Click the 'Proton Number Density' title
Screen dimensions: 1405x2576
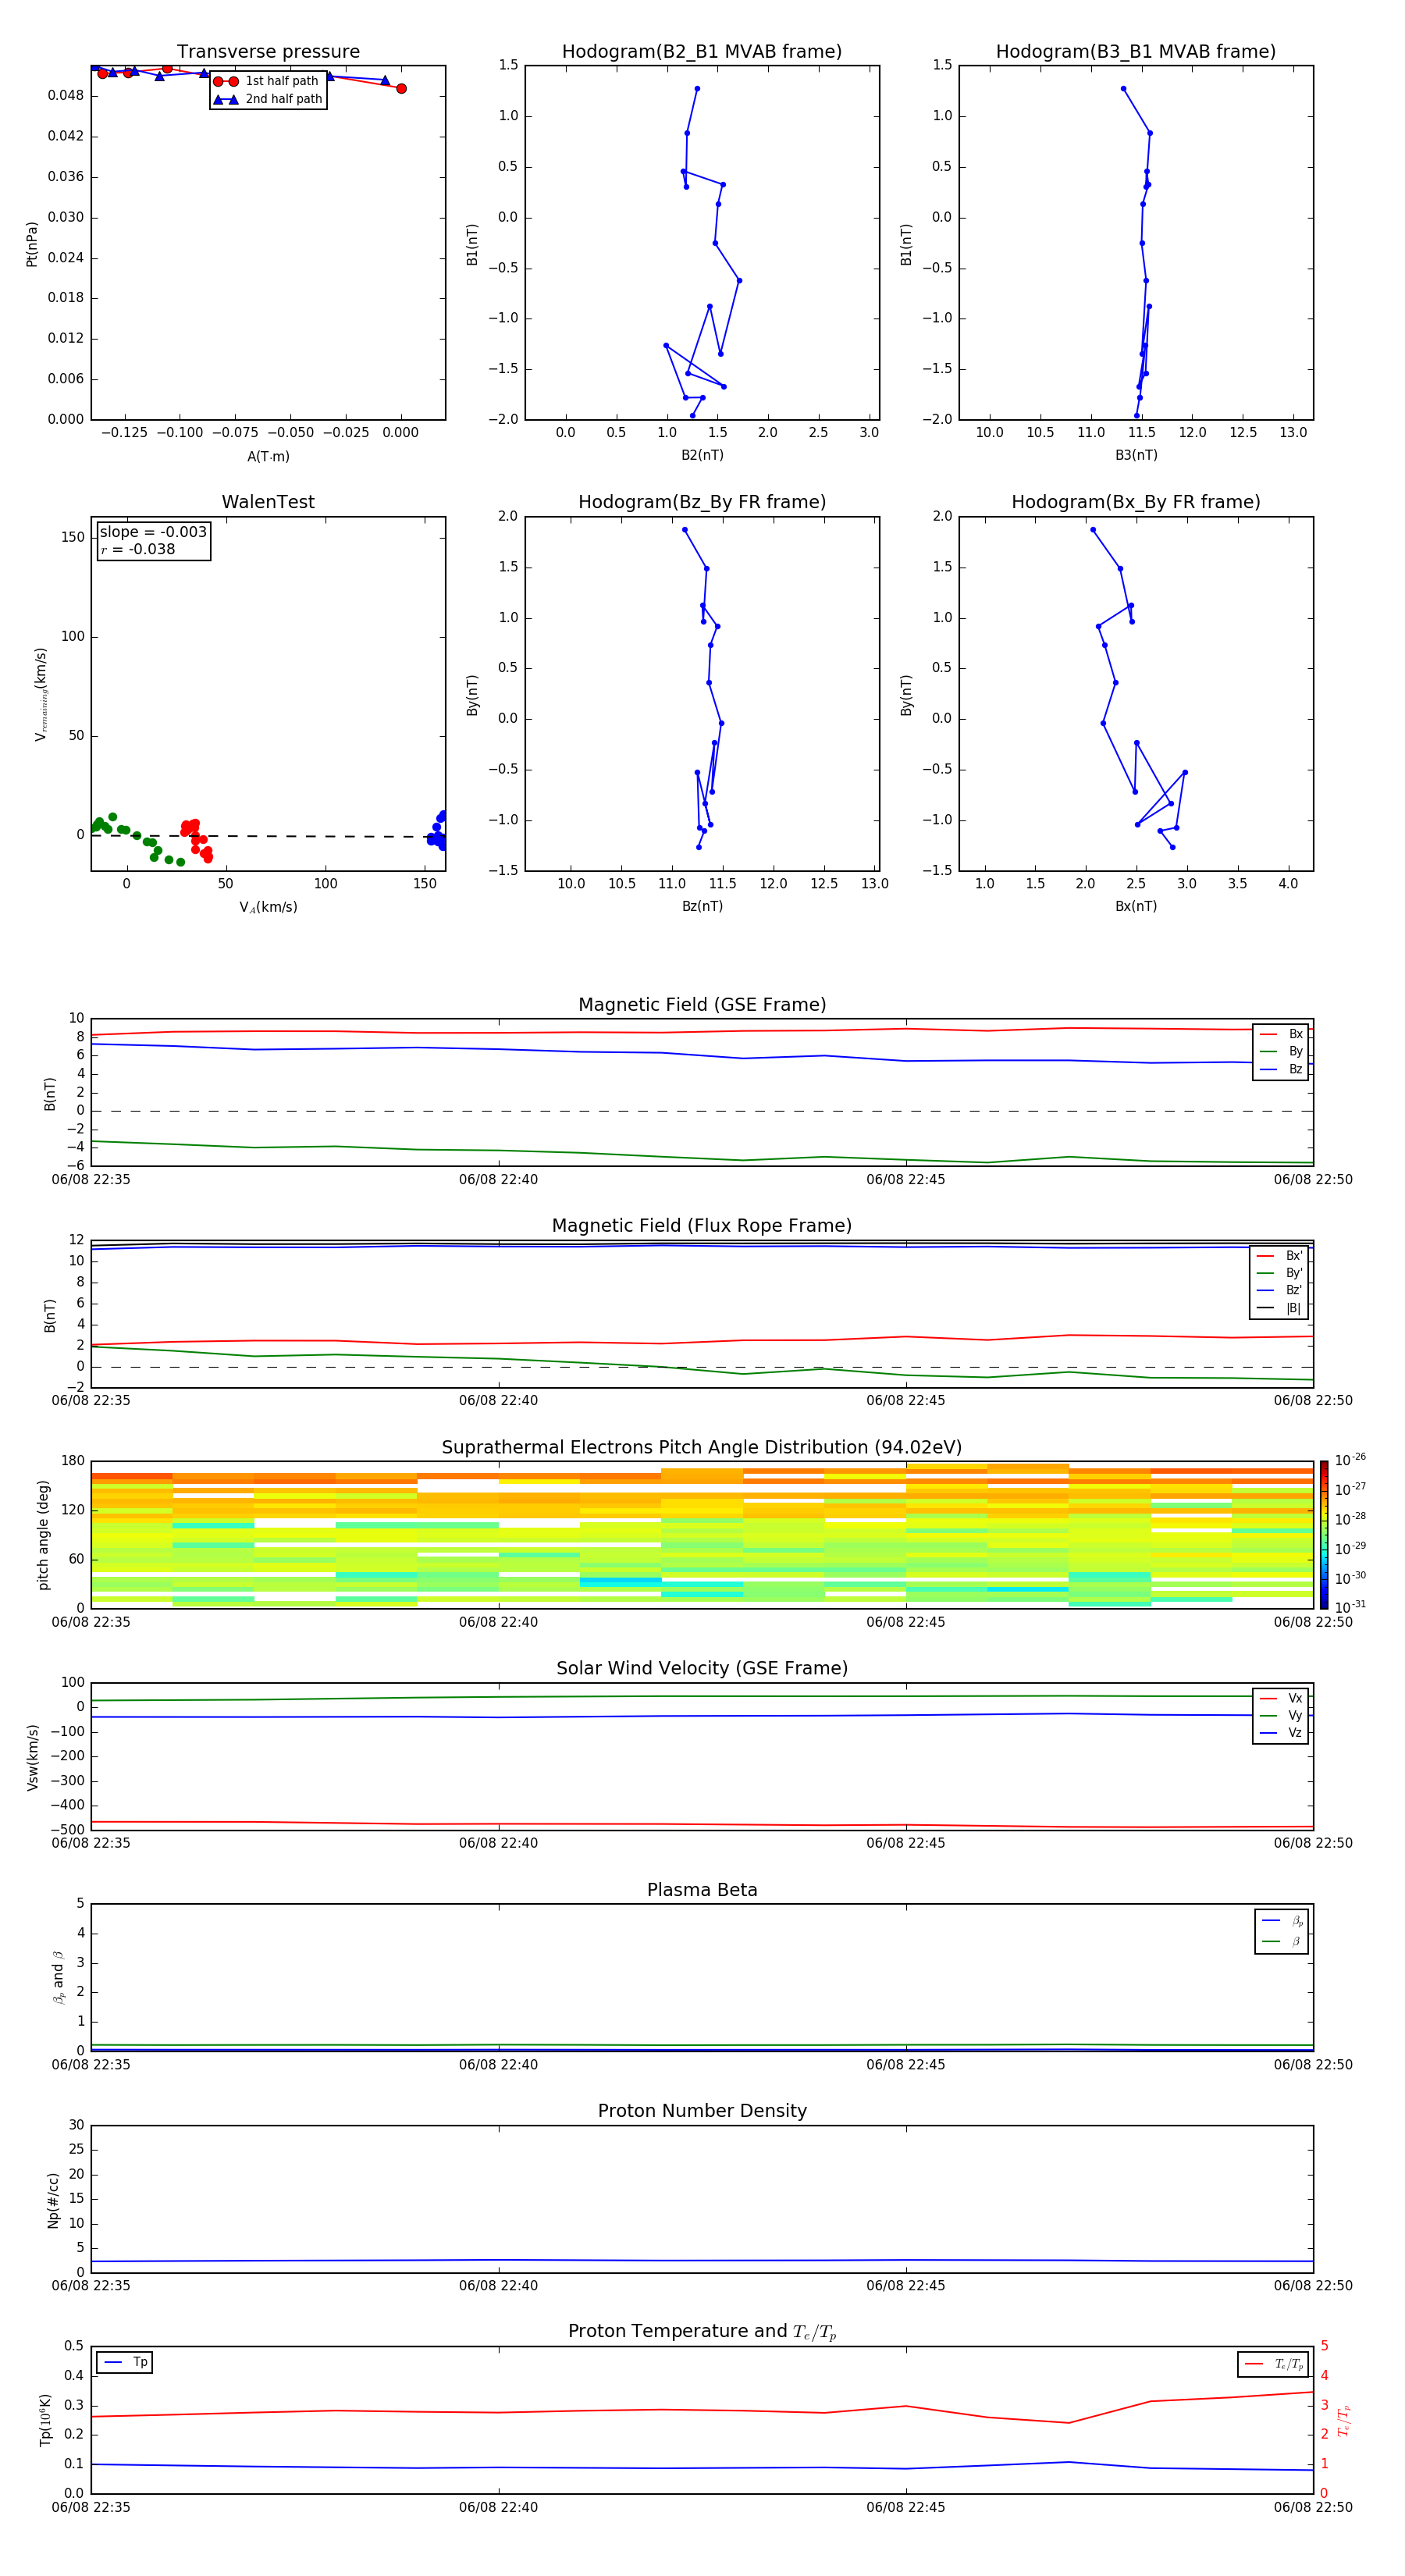pos(701,2110)
